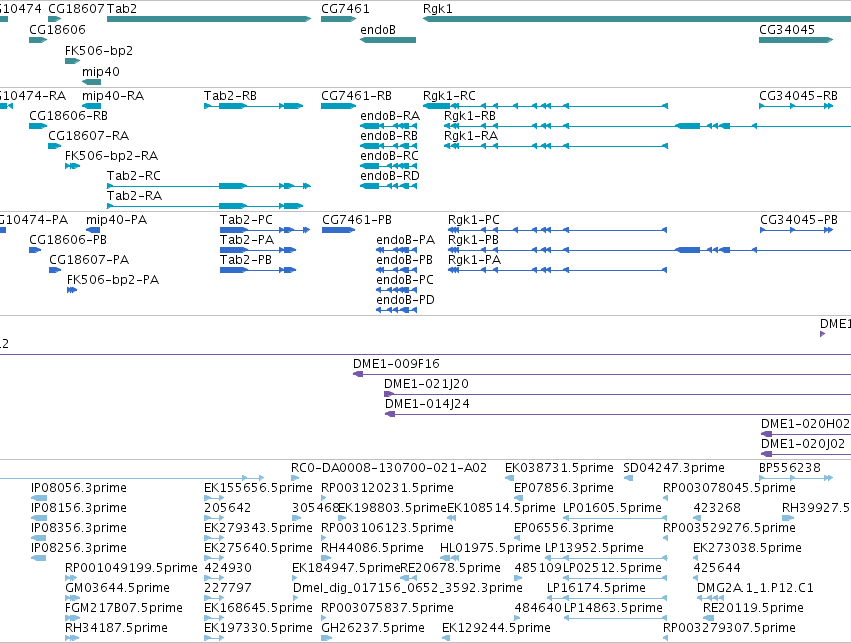Select the Tab2-RB transcript
This screenshot has width=851, height=643.
[253, 106]
